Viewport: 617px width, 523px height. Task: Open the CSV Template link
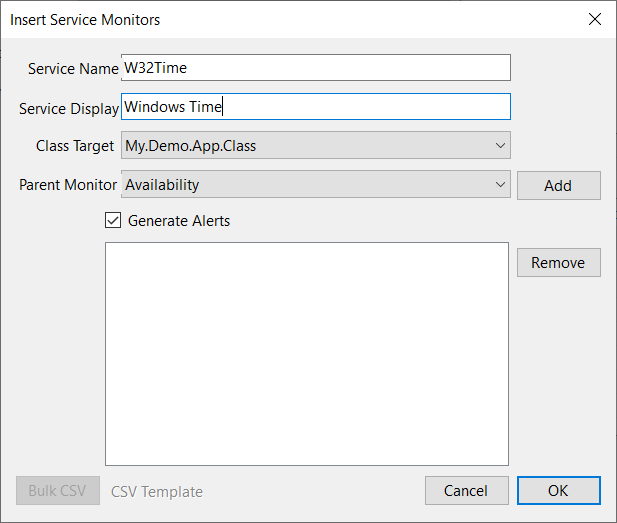pyautogui.click(x=157, y=492)
